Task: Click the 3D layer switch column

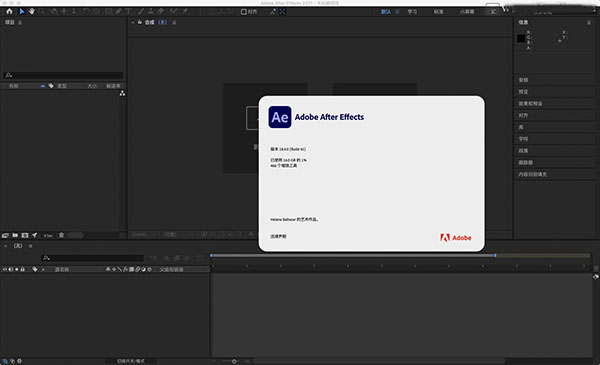Action: 149,269
